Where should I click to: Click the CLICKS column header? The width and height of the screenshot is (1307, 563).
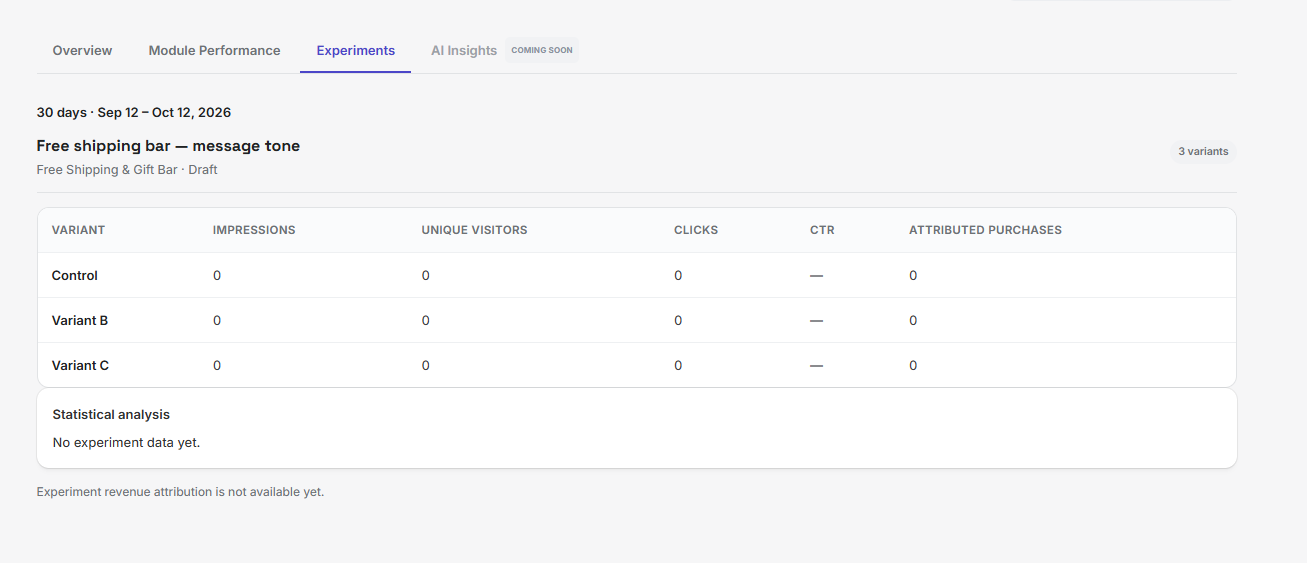pyautogui.click(x=696, y=230)
